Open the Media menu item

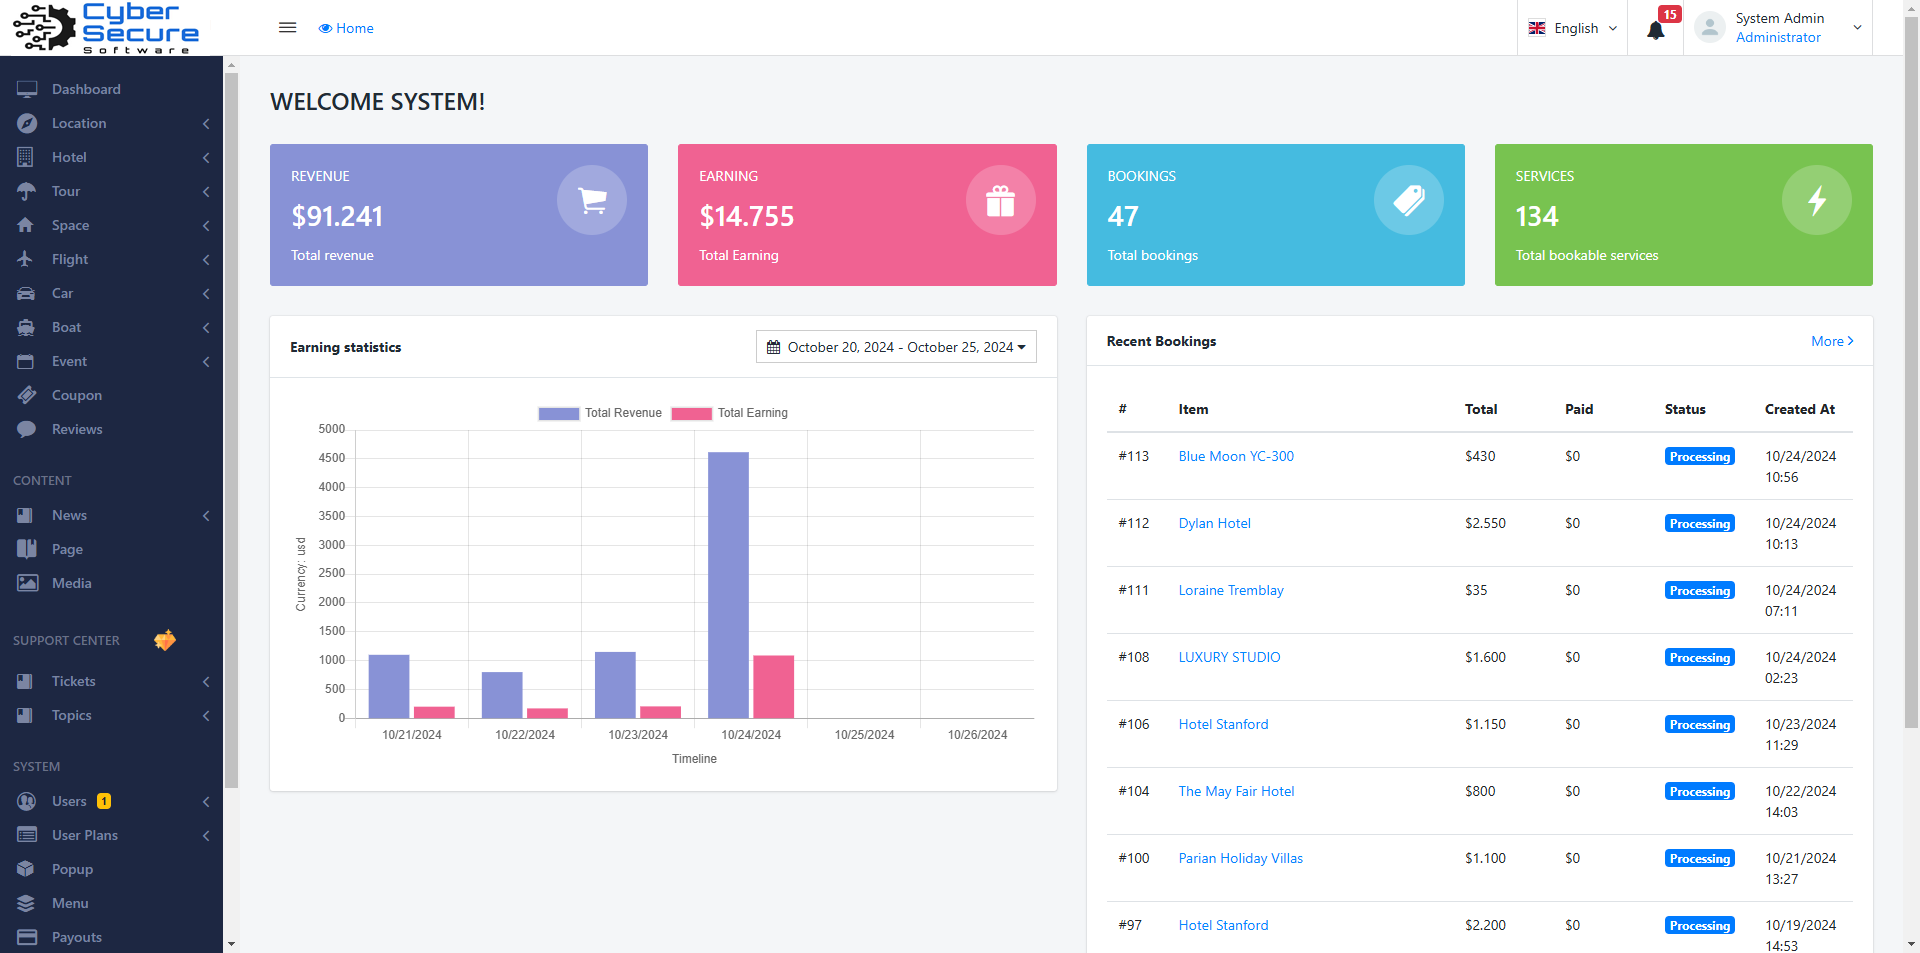[x=111, y=583]
